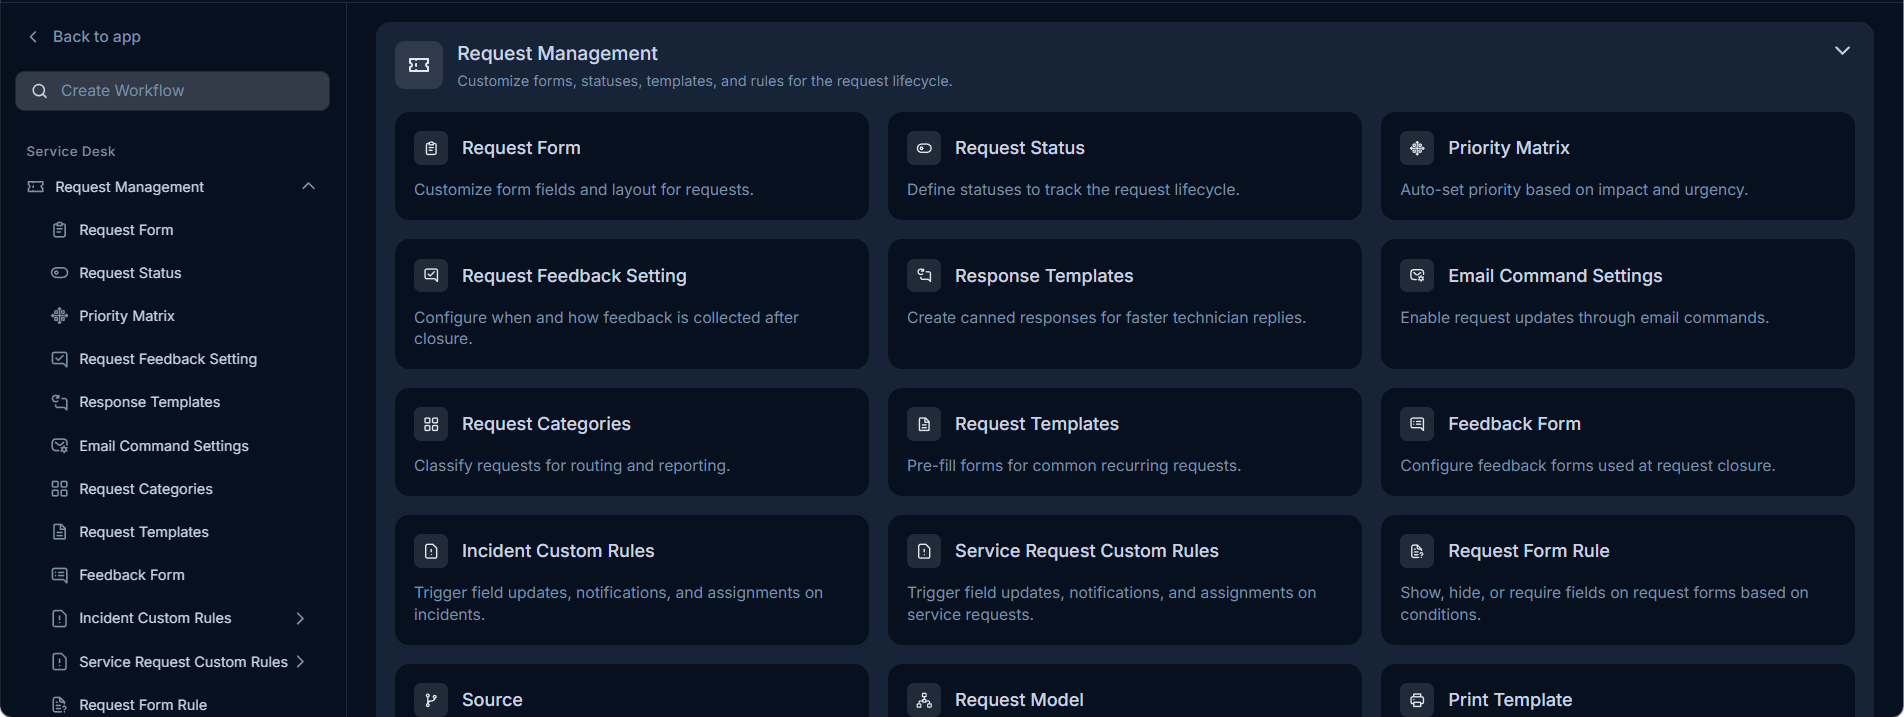Click 'Pre-fill forms for common recurring requests.' text
Screen dimensions: 1904x717
1074,466
